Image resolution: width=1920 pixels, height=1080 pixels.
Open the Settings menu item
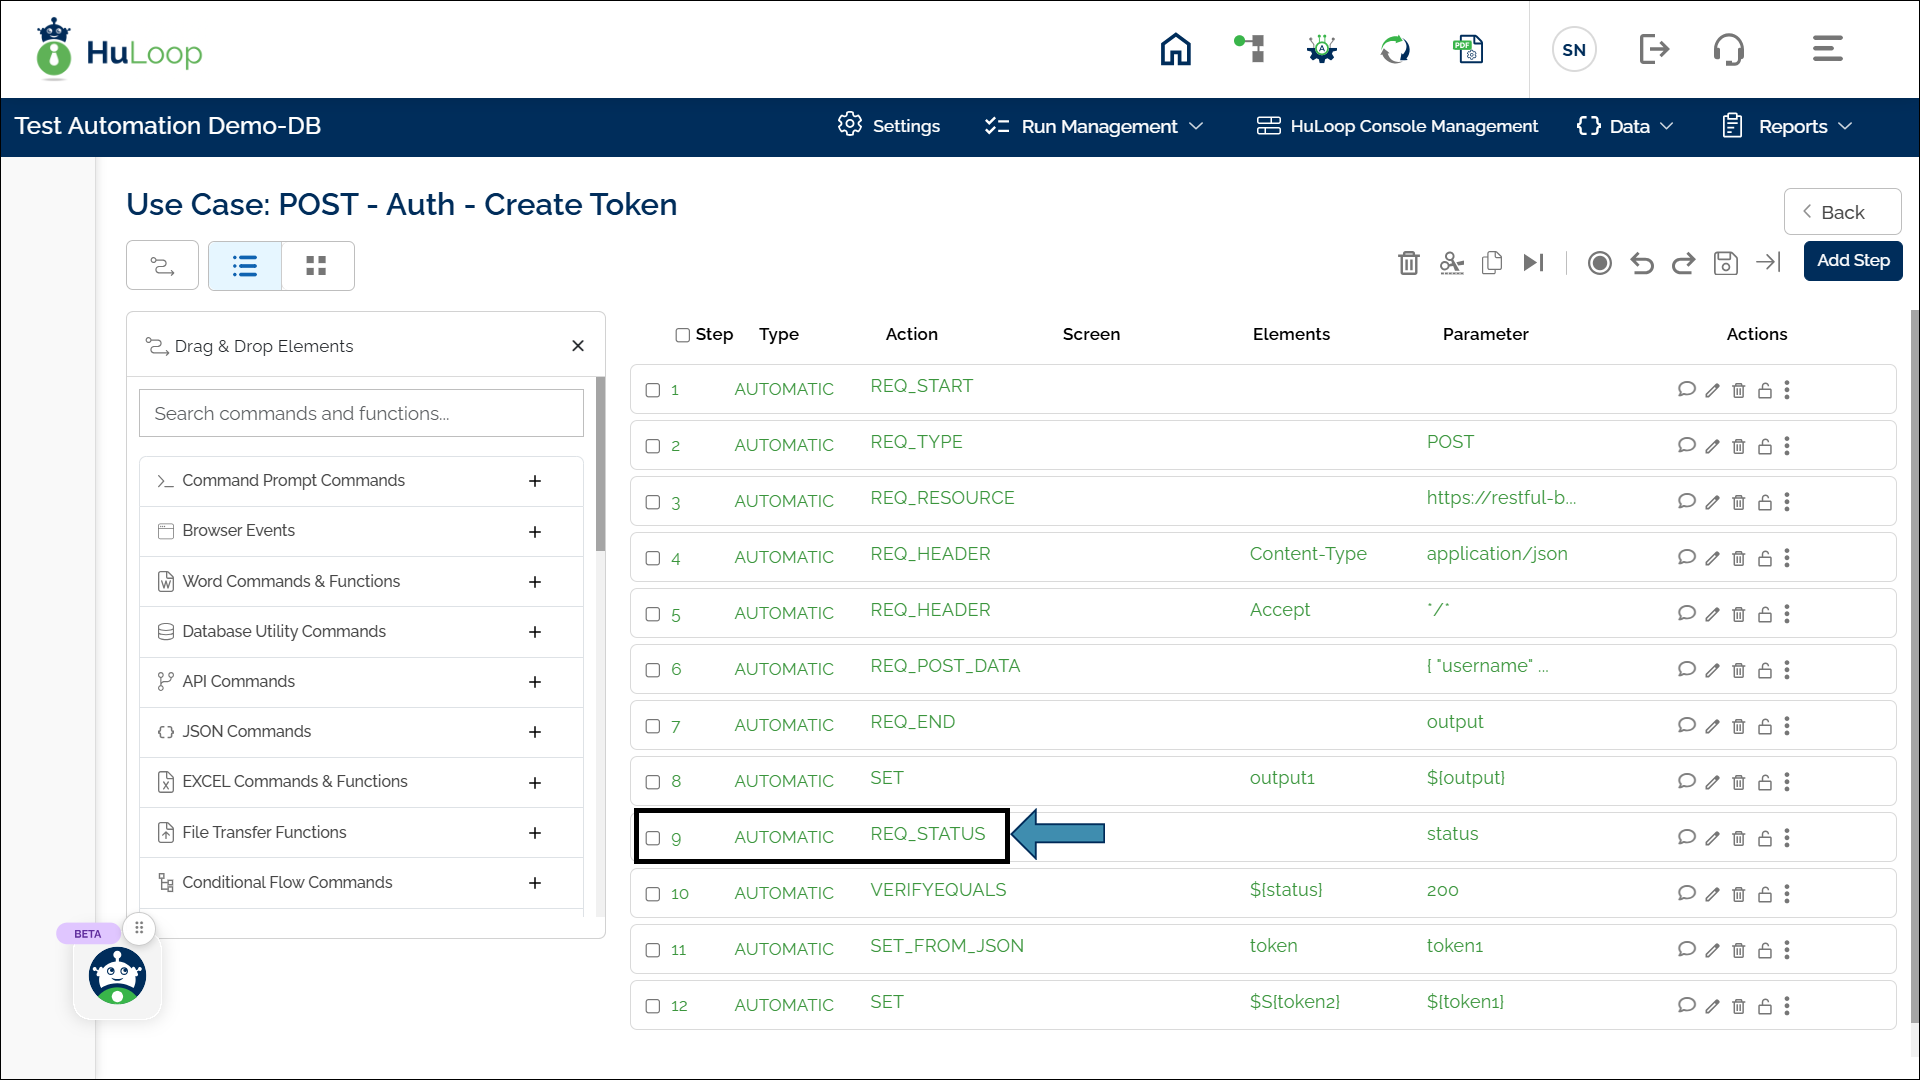pyautogui.click(x=889, y=126)
